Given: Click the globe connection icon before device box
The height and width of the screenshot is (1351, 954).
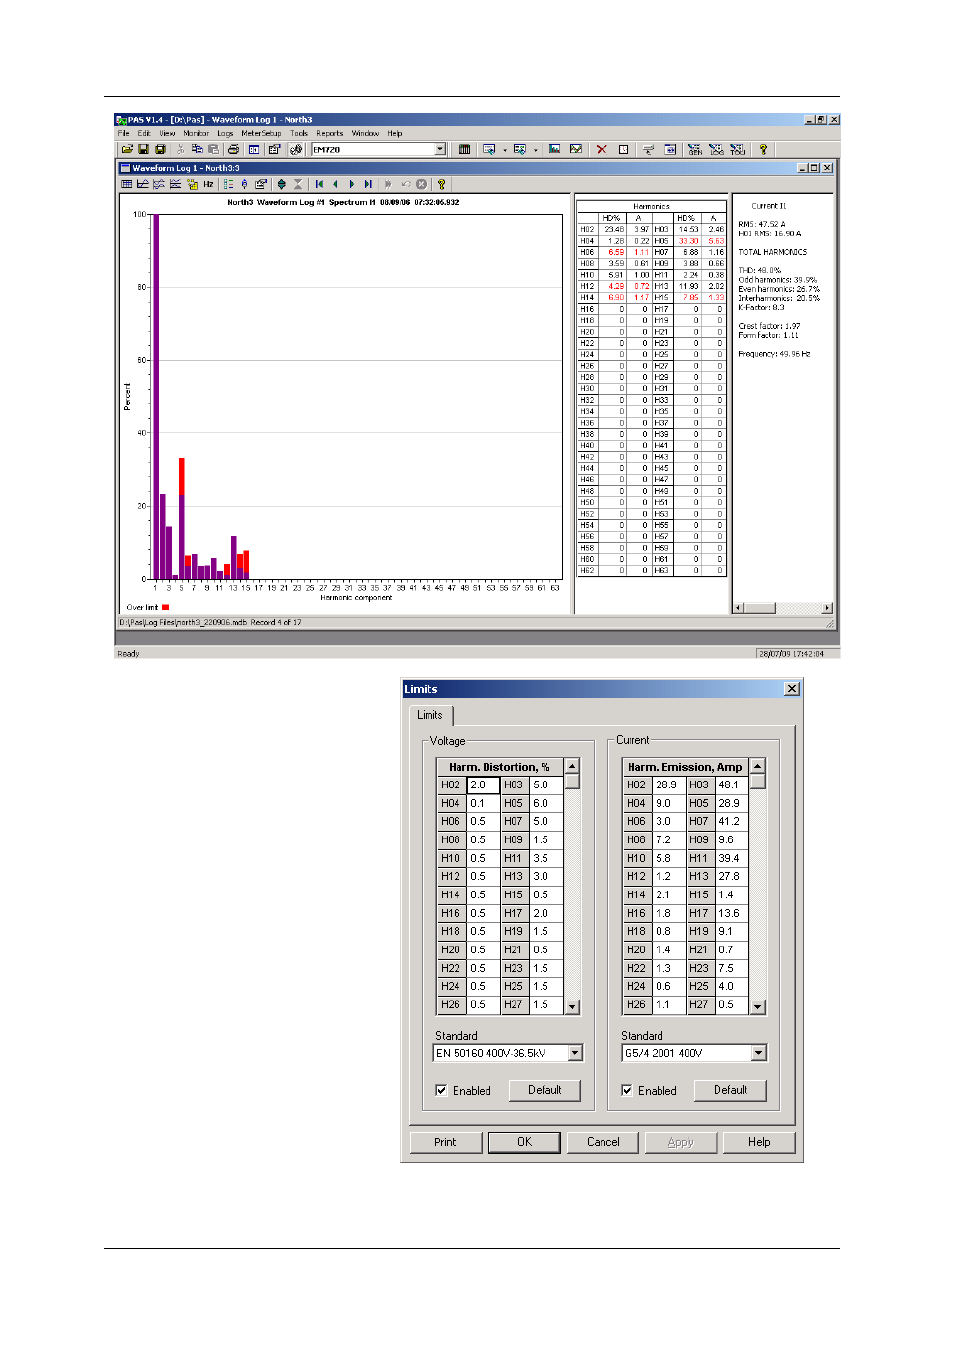Looking at the screenshot, I should pos(296,149).
